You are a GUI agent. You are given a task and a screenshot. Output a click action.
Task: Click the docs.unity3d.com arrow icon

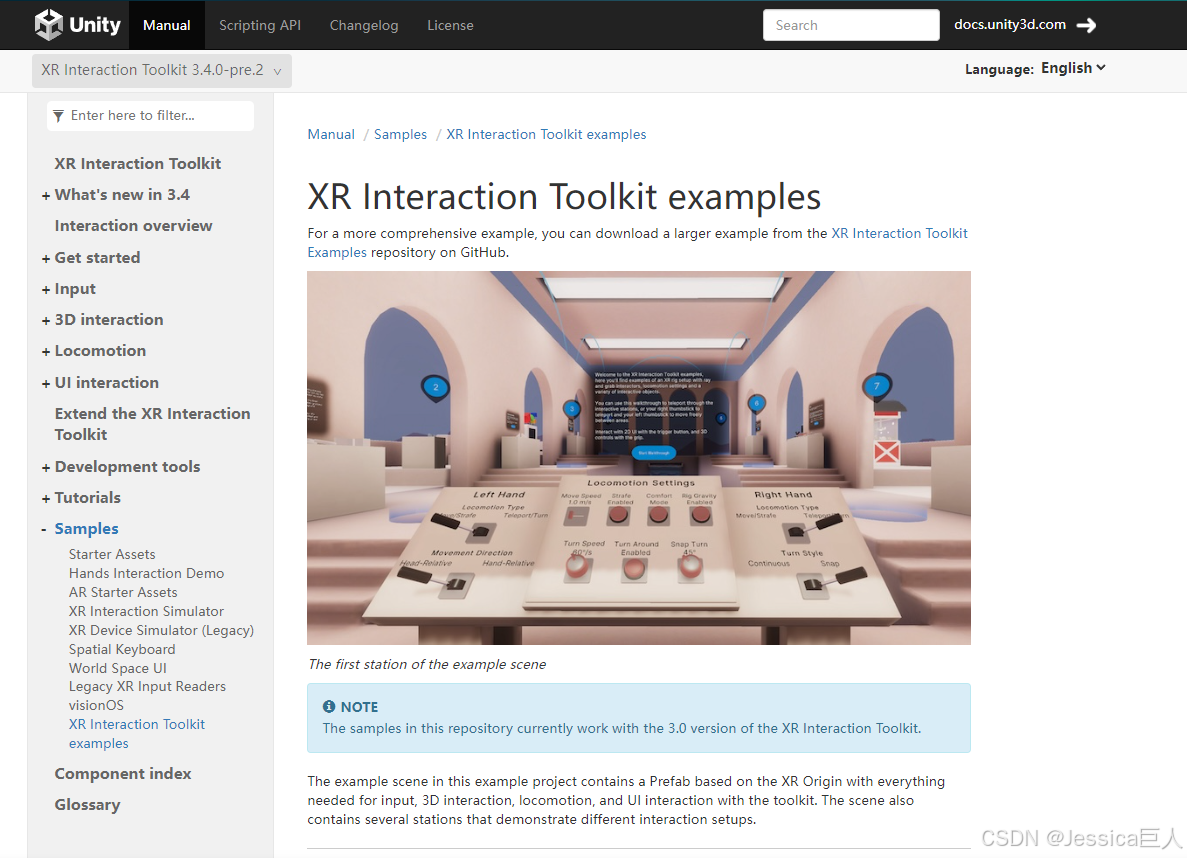(1086, 25)
